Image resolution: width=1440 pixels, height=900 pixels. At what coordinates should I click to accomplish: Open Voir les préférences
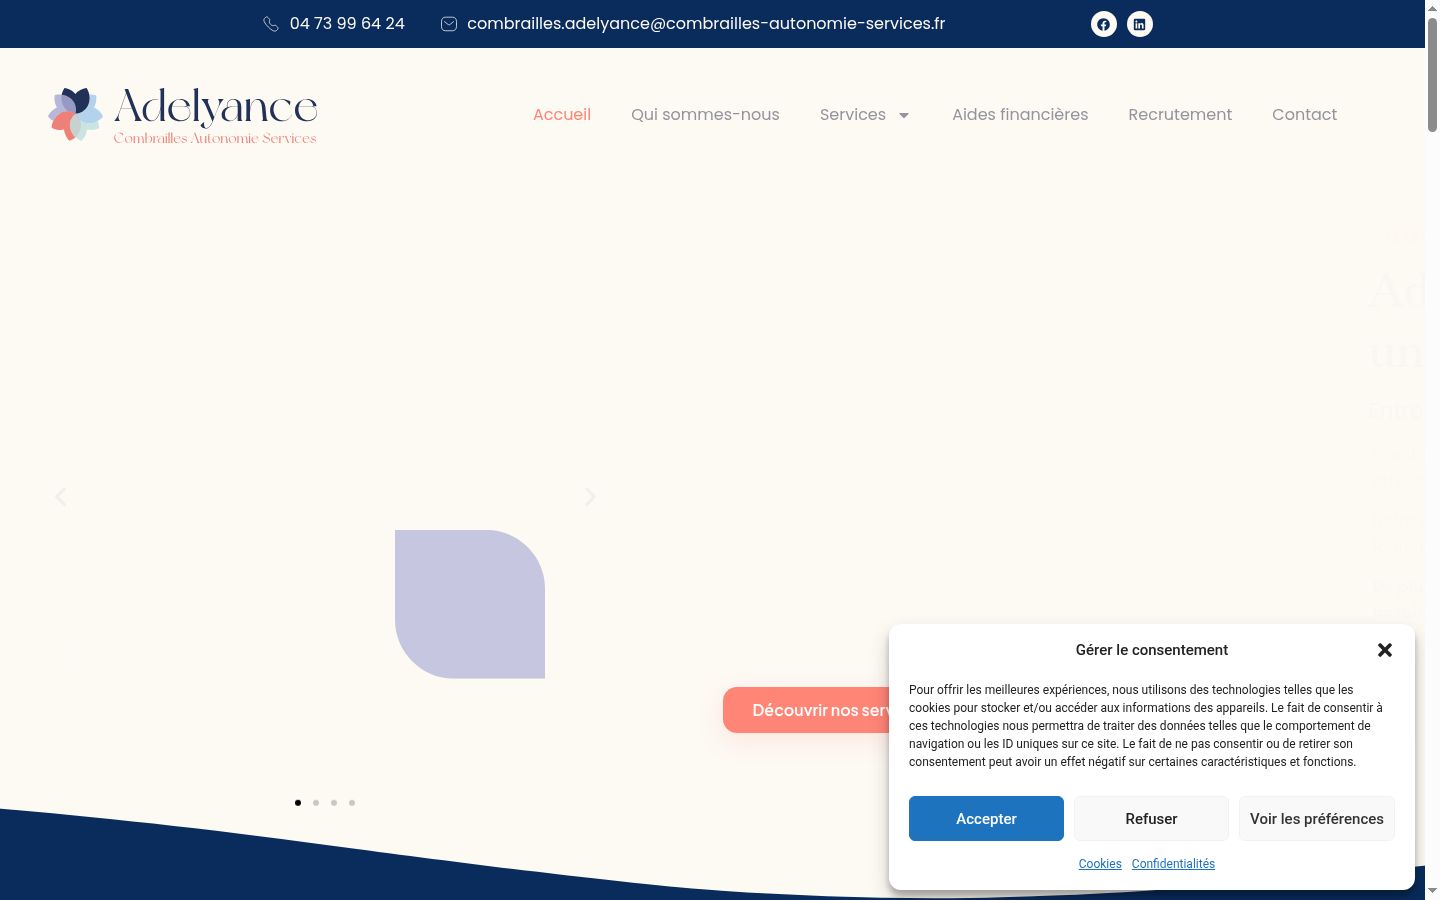click(1317, 819)
